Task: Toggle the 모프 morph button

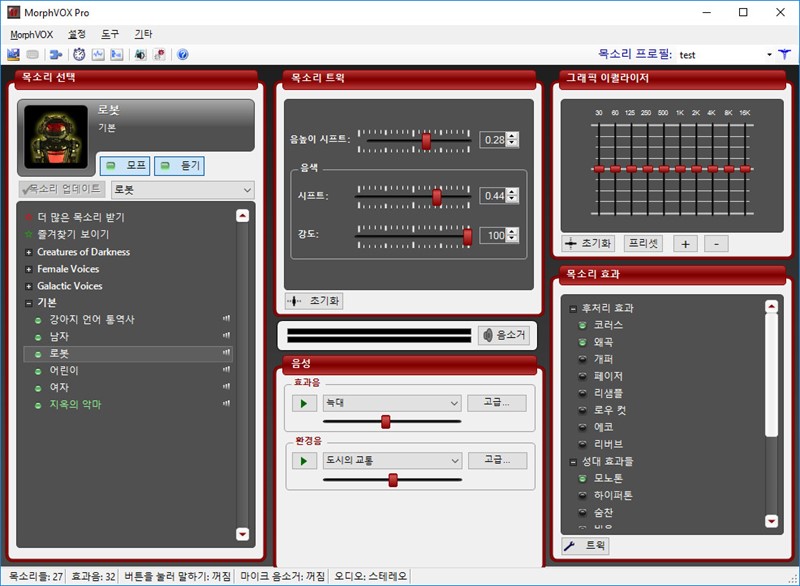Action: 125,165
